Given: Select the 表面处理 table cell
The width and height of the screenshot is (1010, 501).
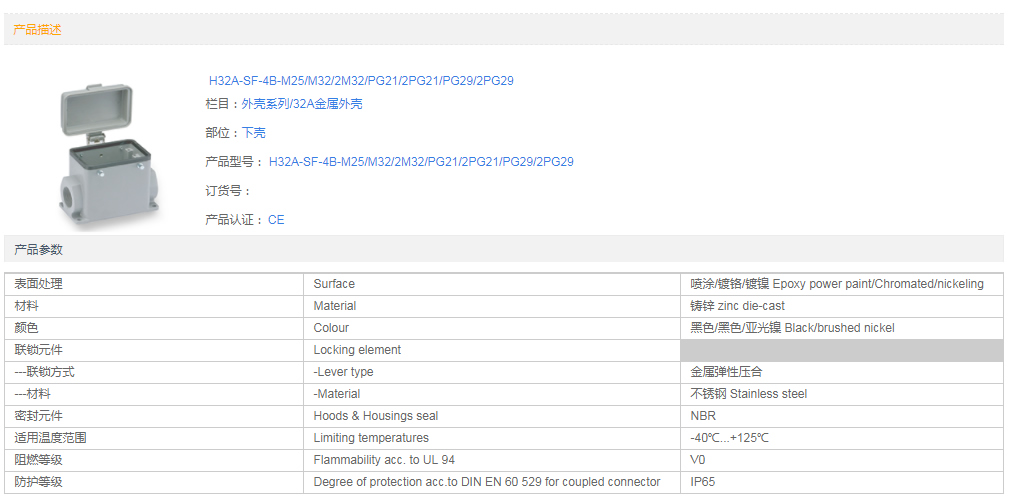Looking at the screenshot, I should point(38,284).
